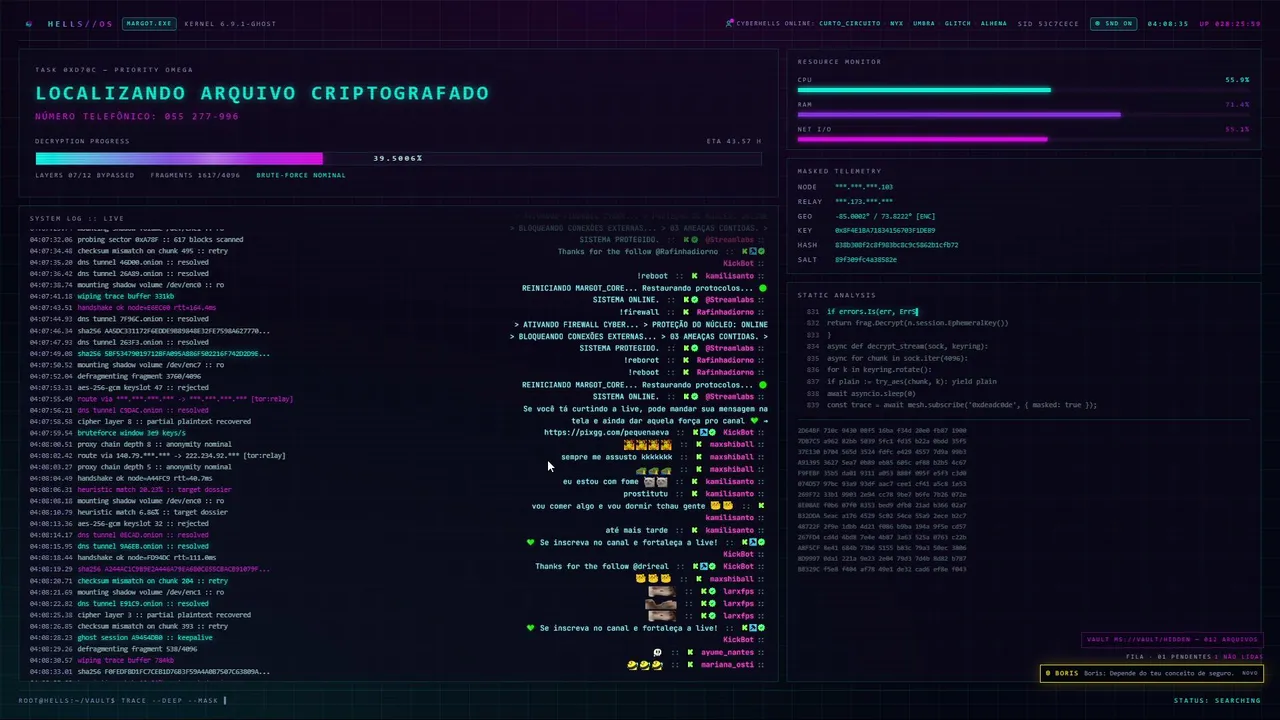Click 'dns tunnel C9D4C.onion' log entry
1280x720 pixels.
119,410
